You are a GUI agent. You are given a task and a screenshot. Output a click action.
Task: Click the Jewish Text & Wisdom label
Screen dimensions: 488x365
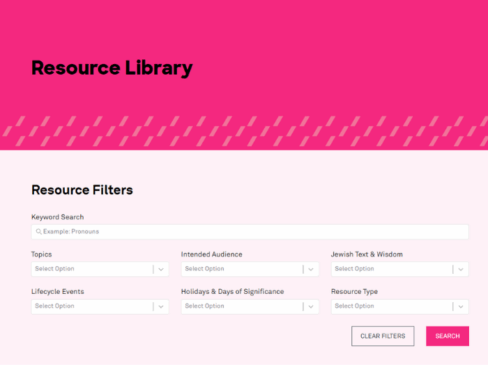tap(367, 254)
